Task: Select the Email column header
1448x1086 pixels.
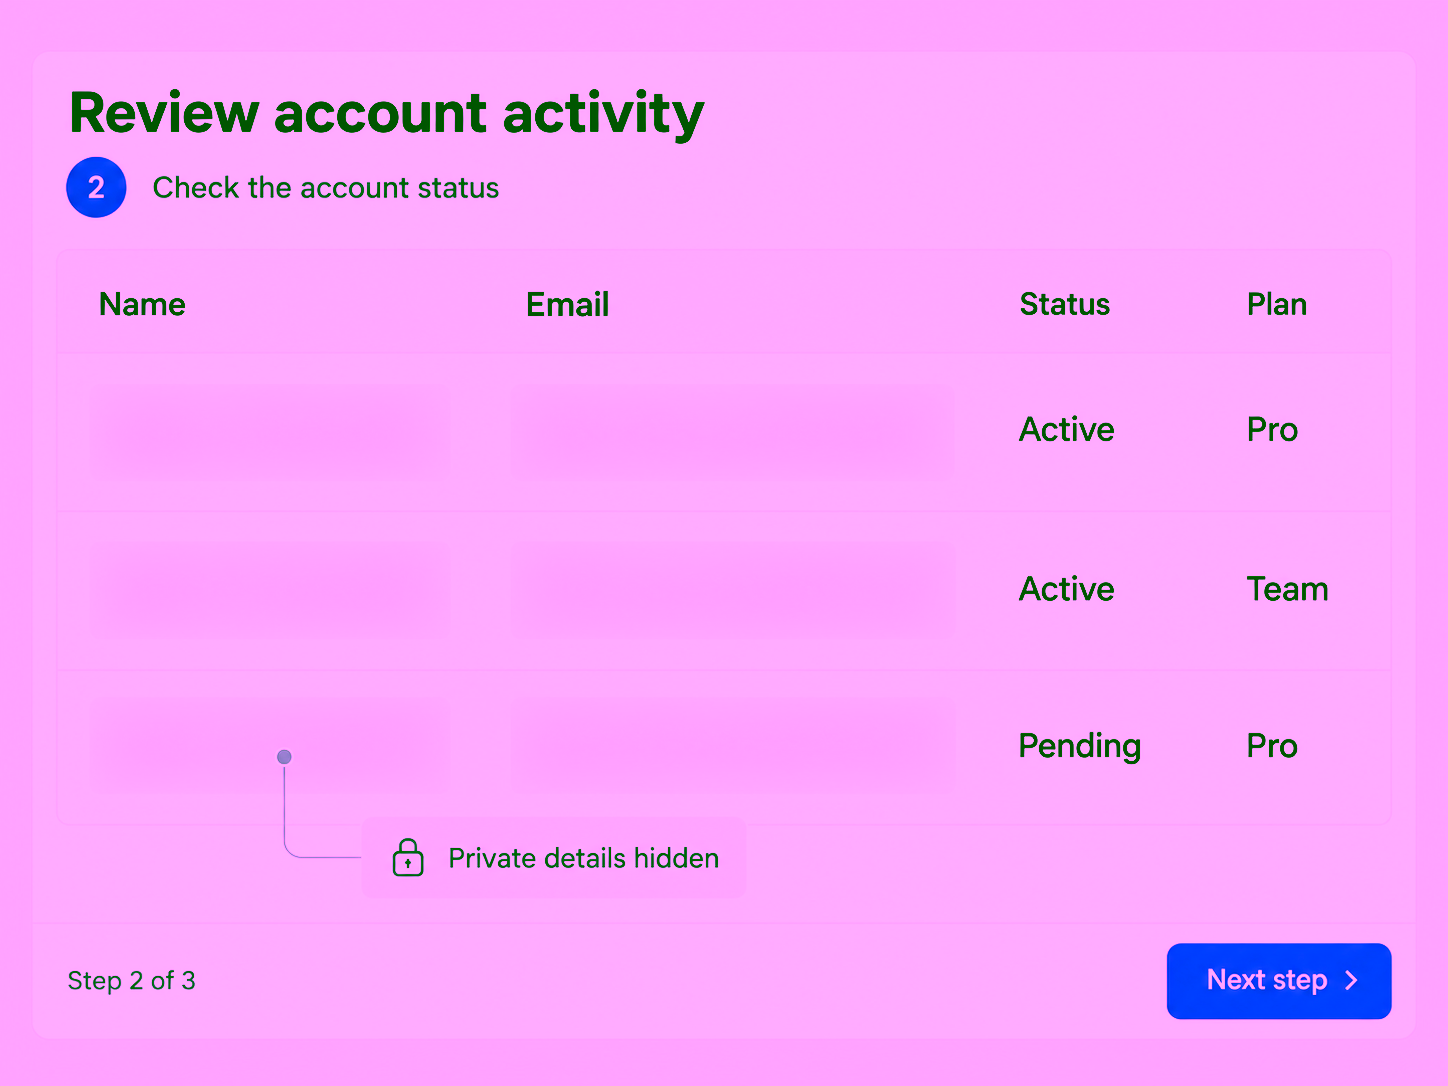Action: [568, 304]
